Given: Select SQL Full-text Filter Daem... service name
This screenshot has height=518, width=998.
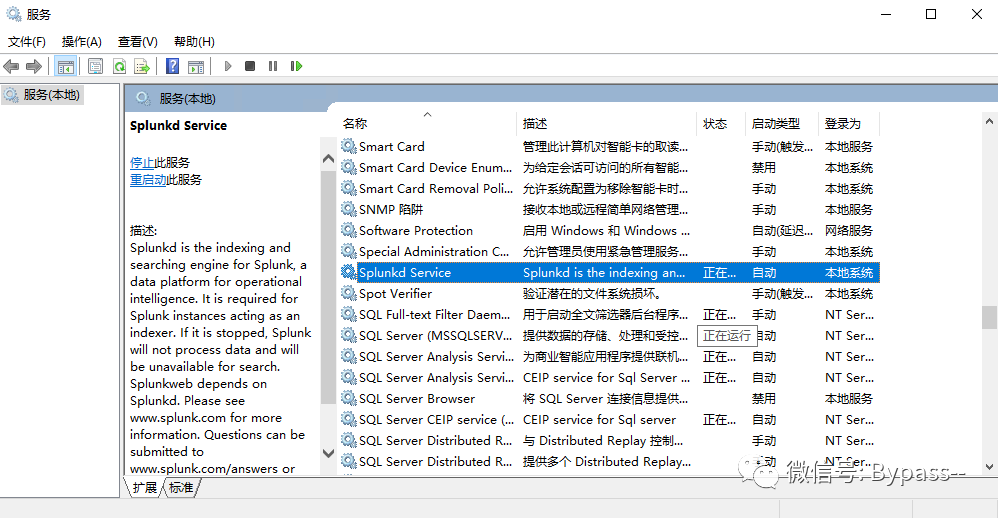Looking at the screenshot, I should pos(435,314).
